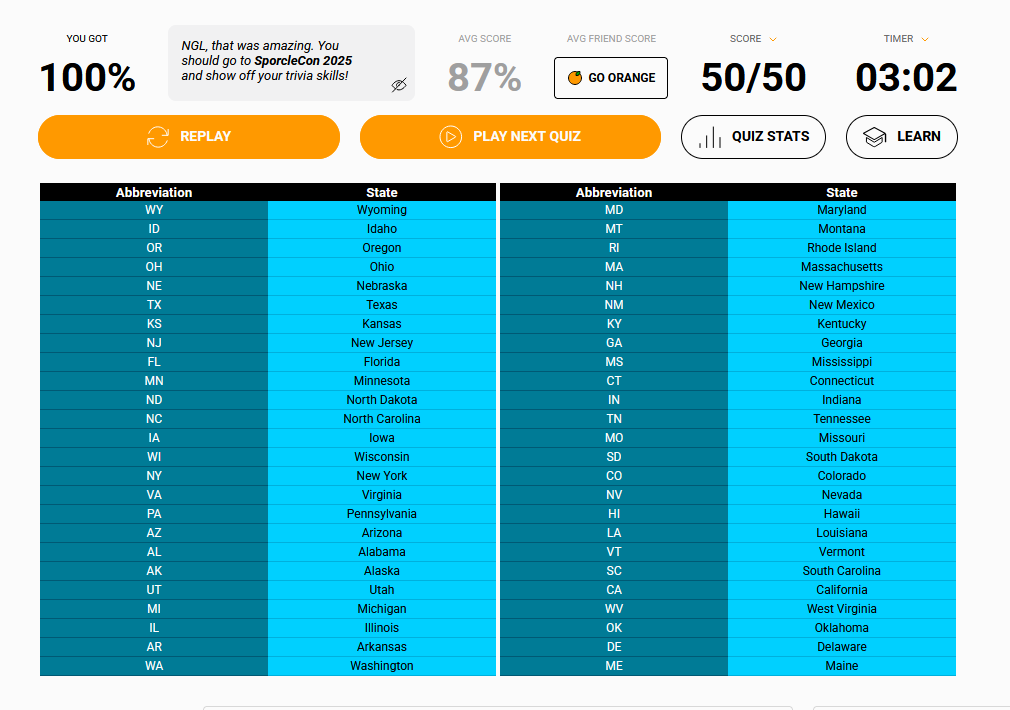1010x710 pixels.
Task: Select the Wyoming answer cell
Action: [x=382, y=210]
